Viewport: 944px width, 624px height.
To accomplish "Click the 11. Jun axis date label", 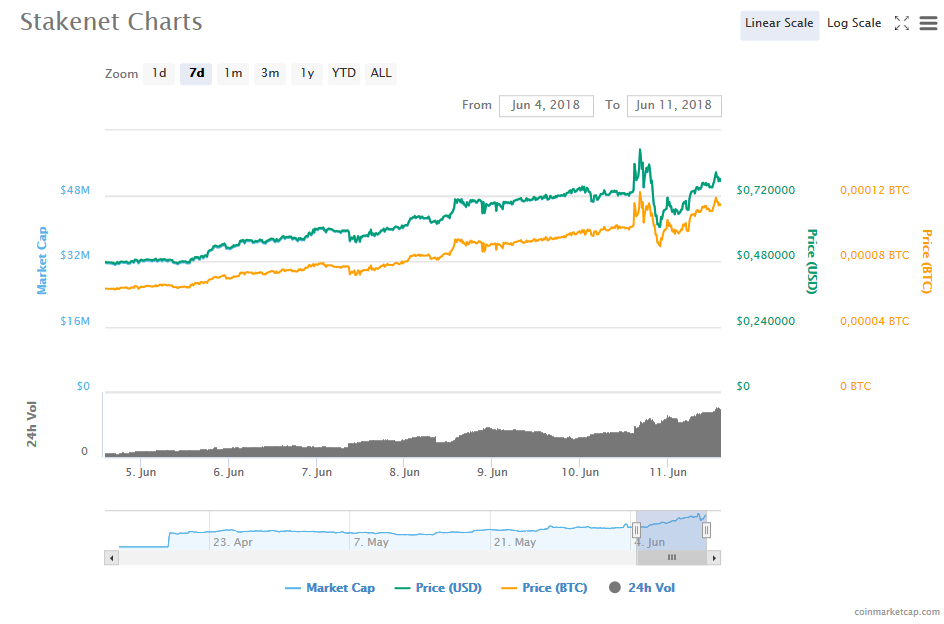I will [x=668, y=472].
